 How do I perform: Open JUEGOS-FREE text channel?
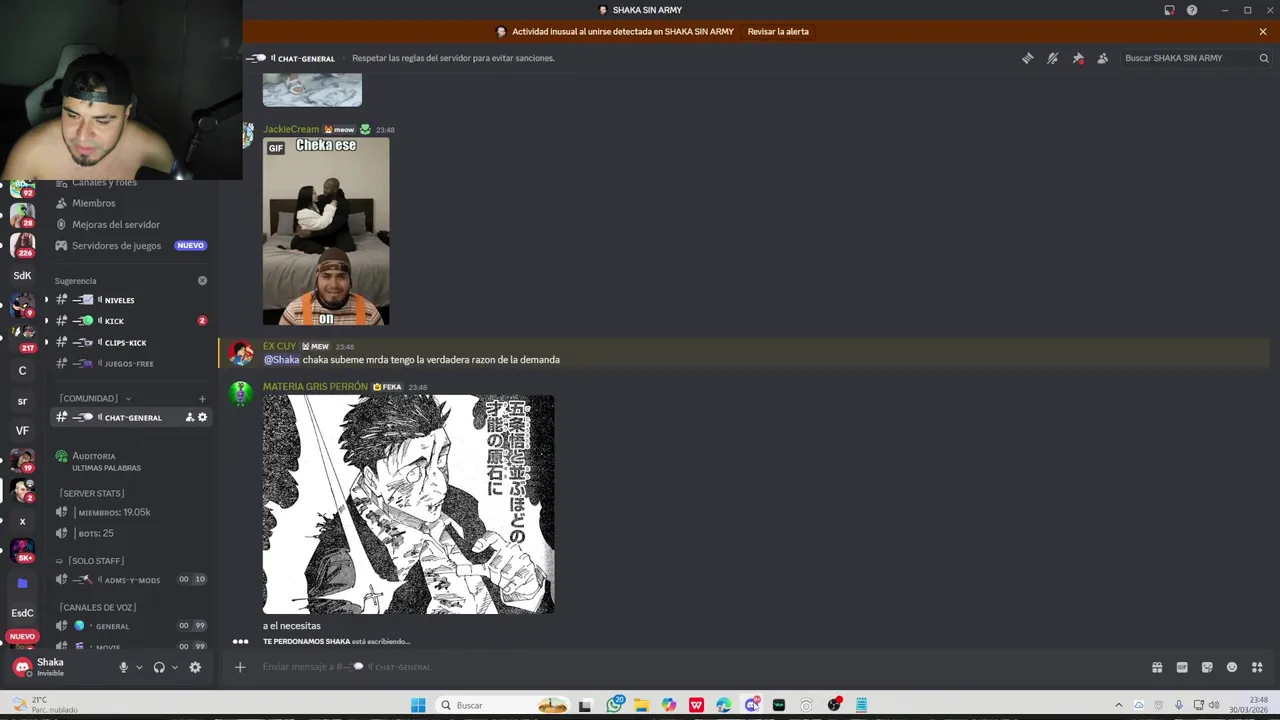[130, 363]
